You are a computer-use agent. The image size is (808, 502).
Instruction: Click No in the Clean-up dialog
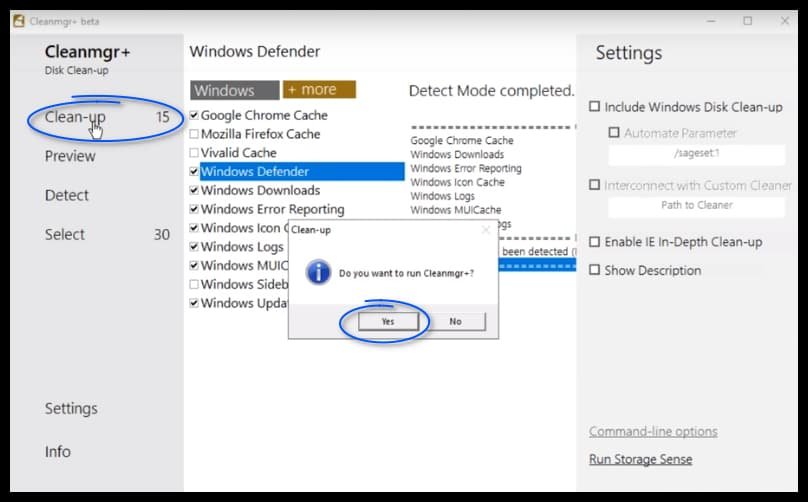coord(455,321)
